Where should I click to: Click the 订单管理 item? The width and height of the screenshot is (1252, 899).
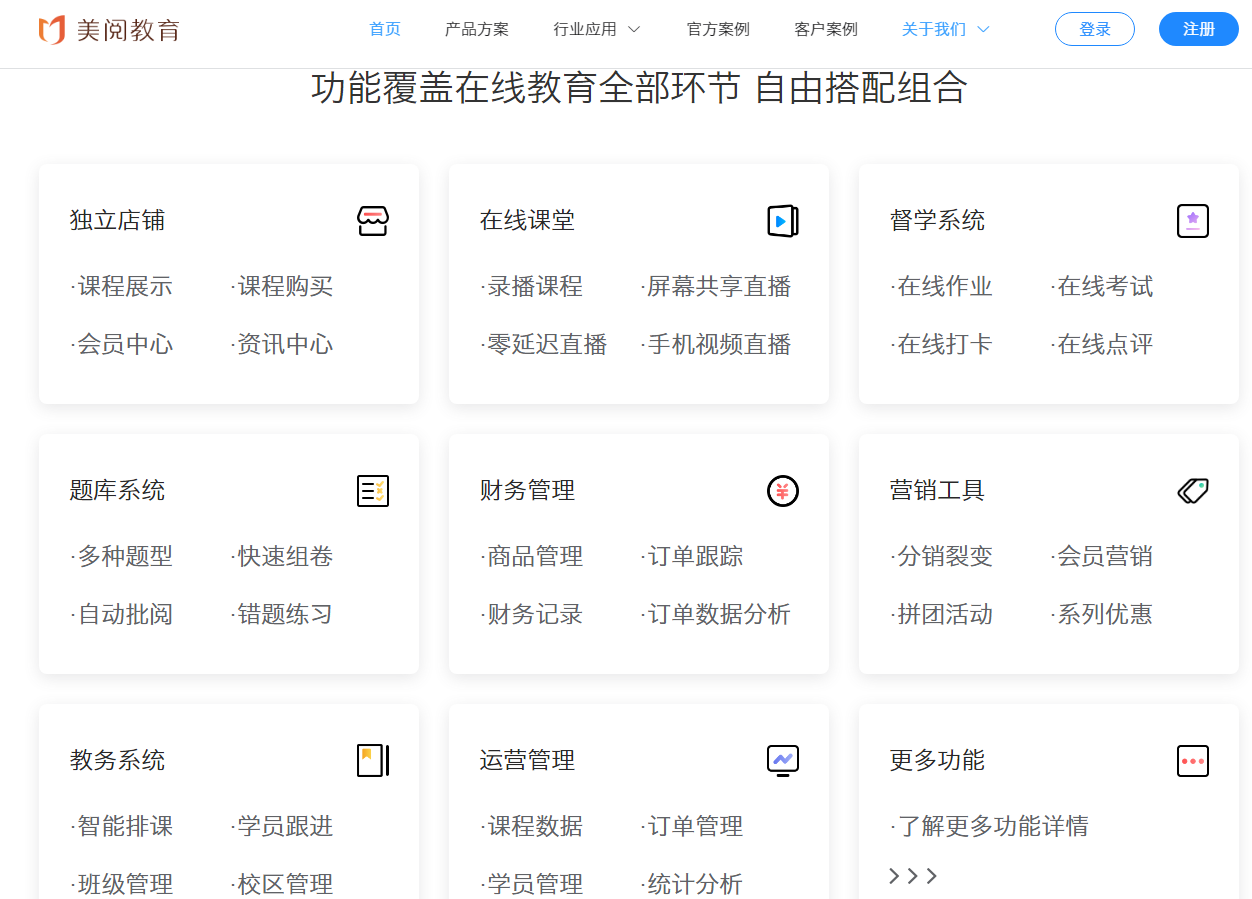pos(692,827)
